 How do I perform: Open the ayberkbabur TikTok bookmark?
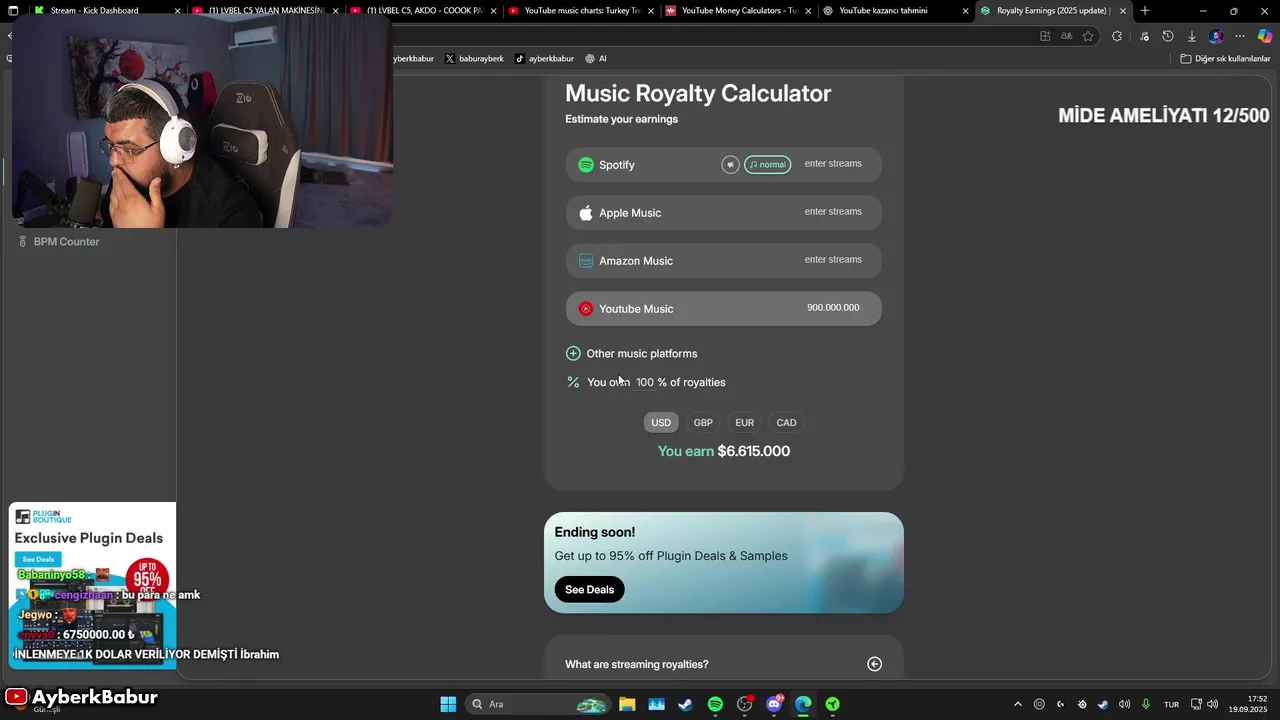click(544, 59)
